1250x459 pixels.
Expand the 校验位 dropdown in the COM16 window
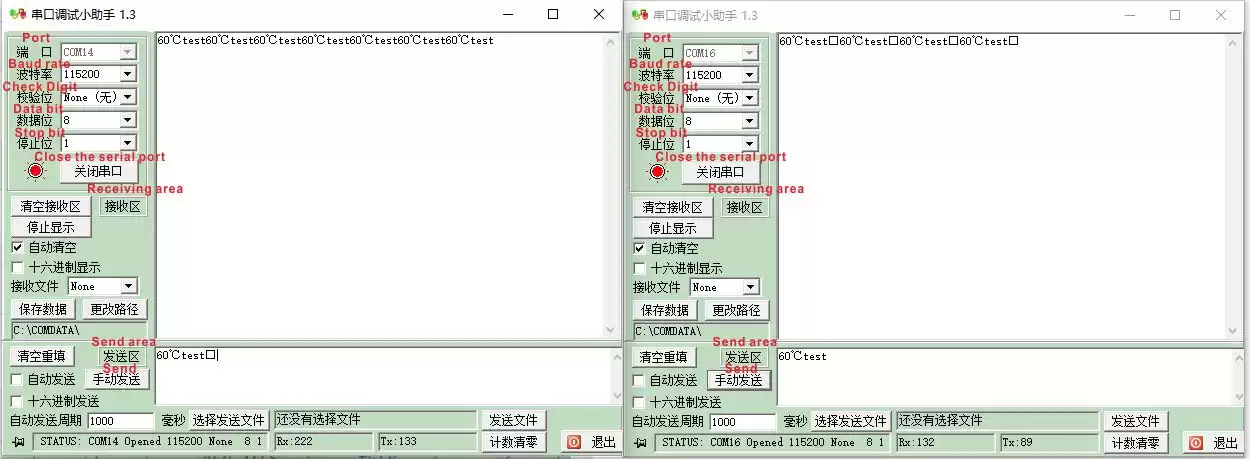[749, 98]
